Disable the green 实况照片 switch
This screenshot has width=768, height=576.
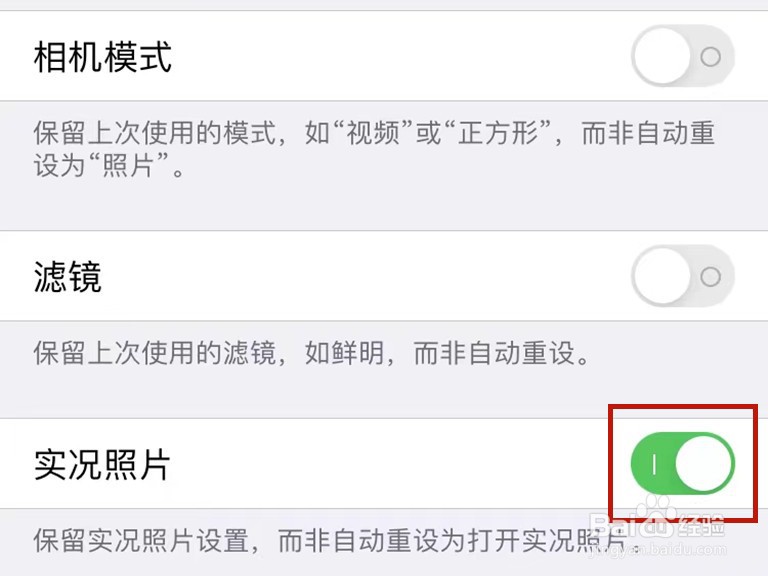[683, 463]
